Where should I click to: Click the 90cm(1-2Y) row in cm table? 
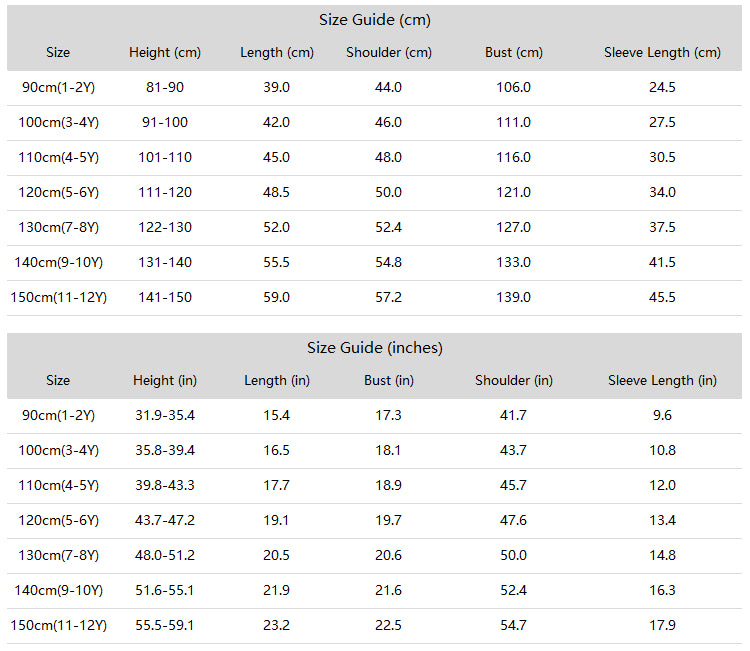(375, 88)
